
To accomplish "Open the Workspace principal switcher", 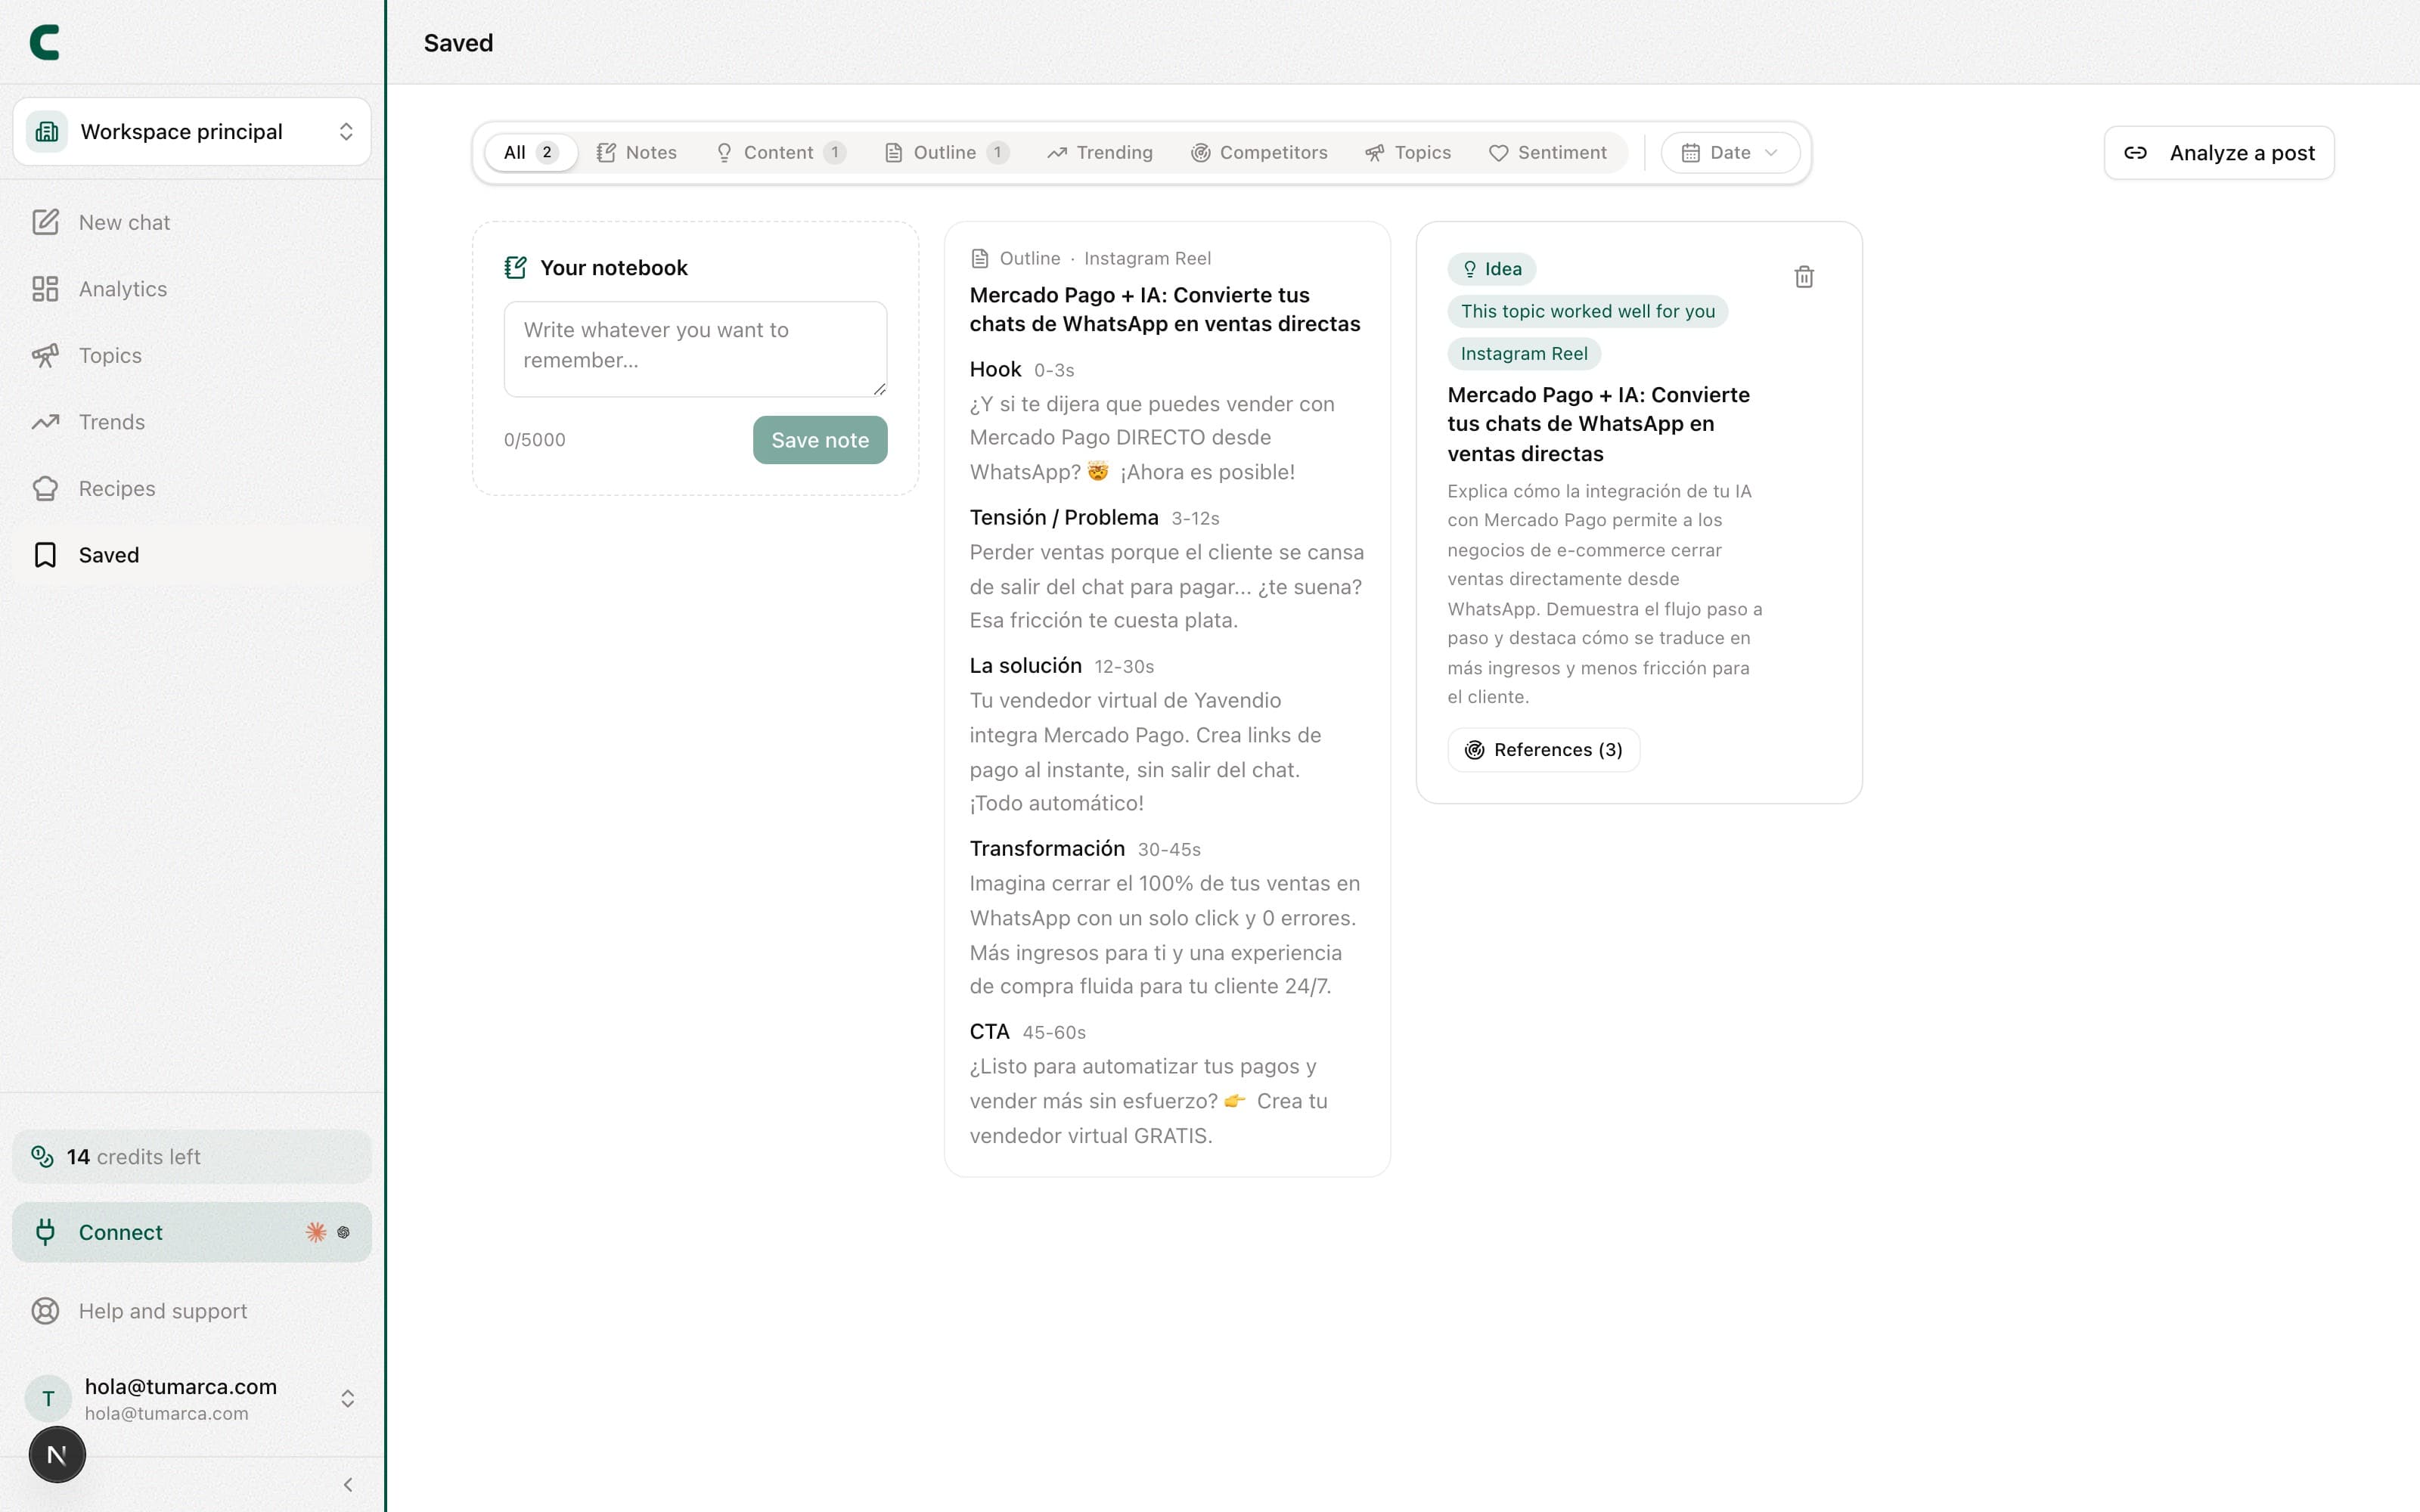I will (192, 132).
